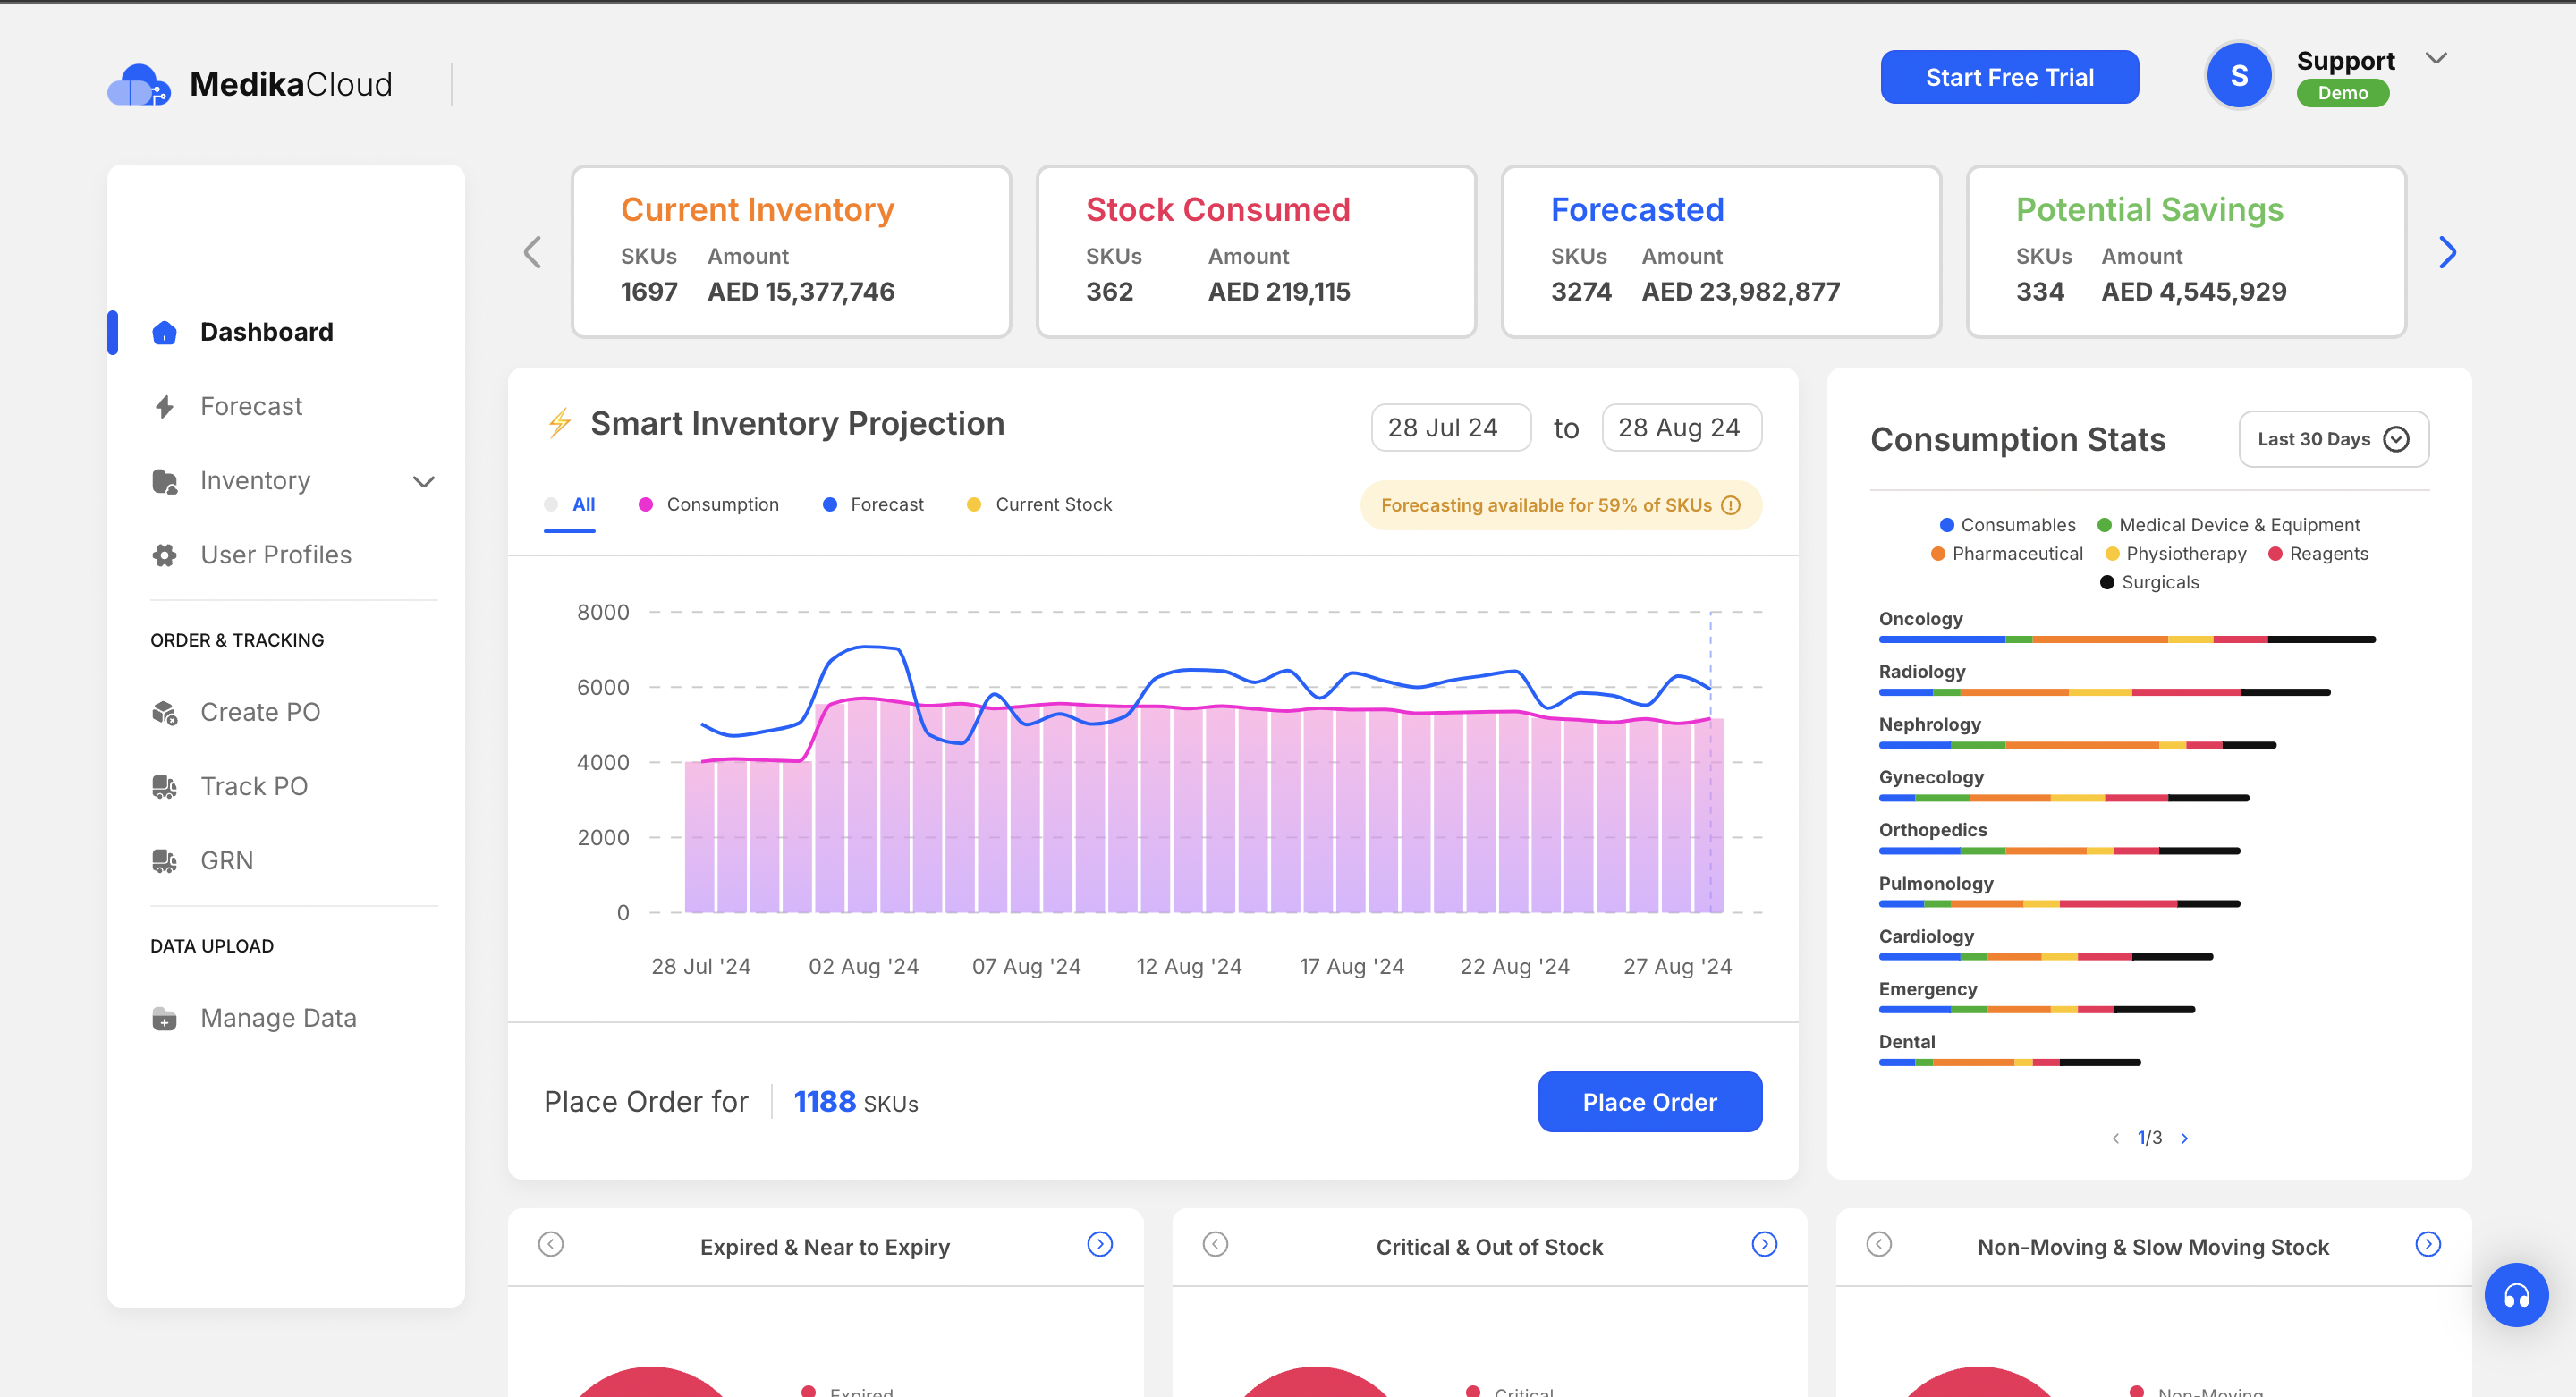
Task: Click the Place Order button
Action: [x=1649, y=1101]
